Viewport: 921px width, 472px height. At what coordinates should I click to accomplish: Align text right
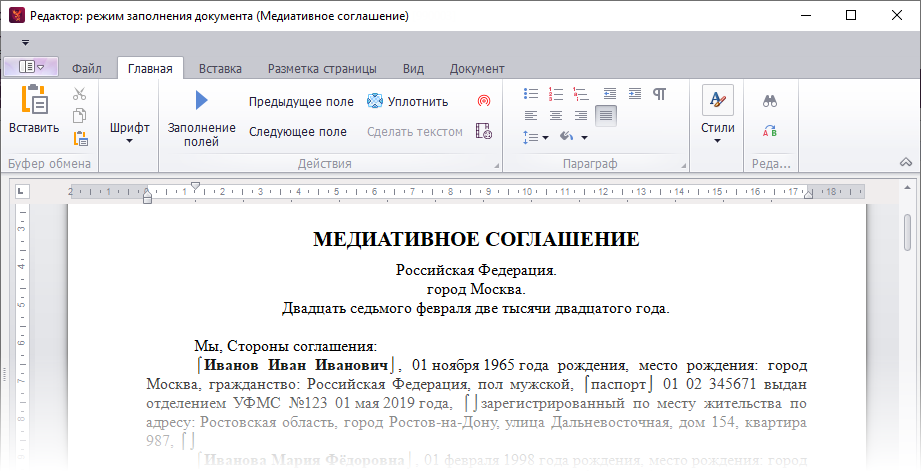pyautogui.click(x=581, y=116)
